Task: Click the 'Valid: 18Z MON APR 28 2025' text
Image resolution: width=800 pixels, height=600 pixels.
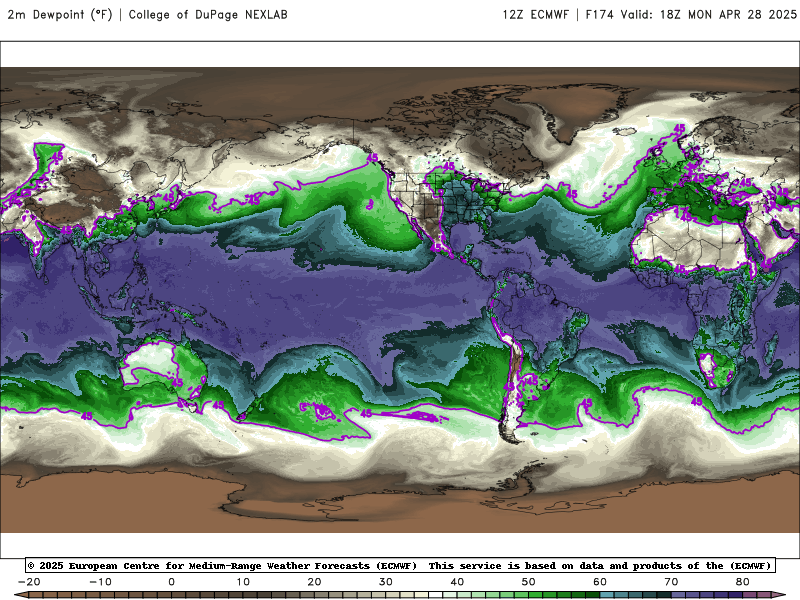Action: click(x=708, y=14)
